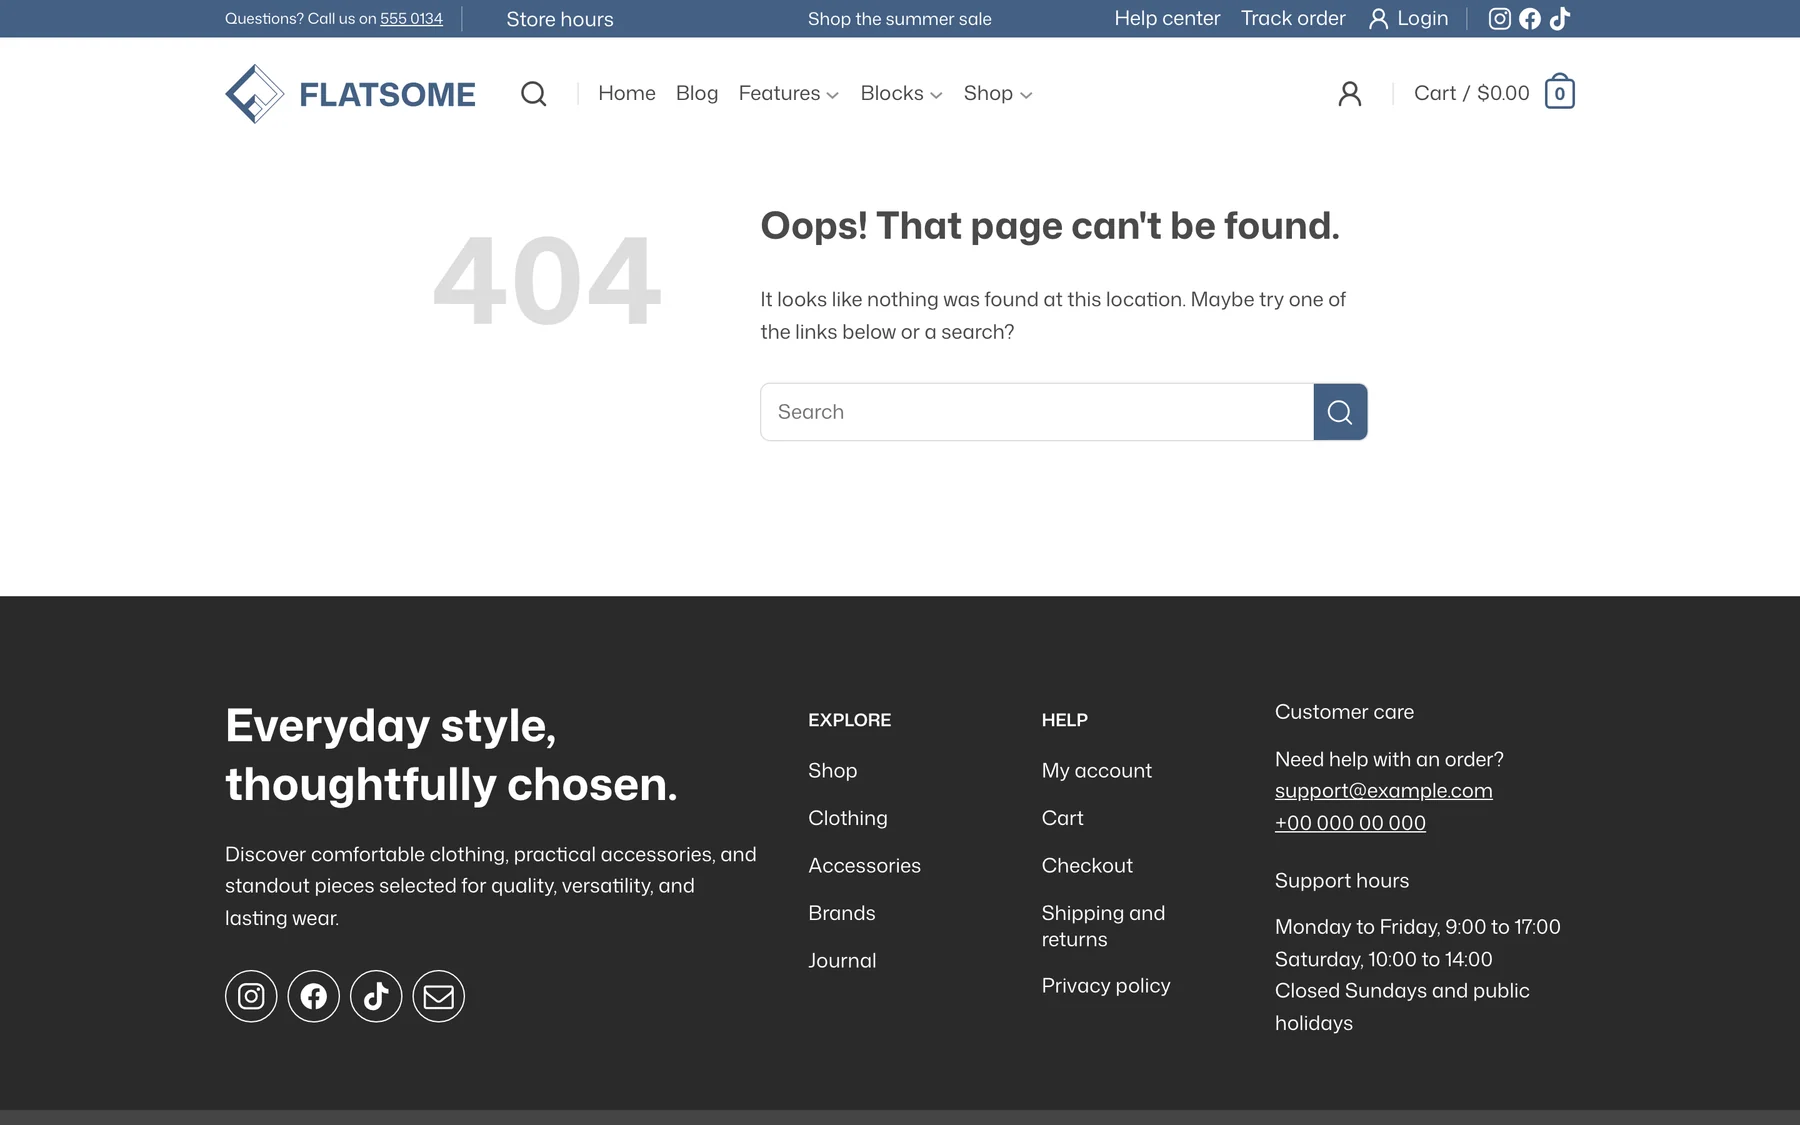The image size is (1800, 1125).
Task: Open Blog in main navigation
Action: pyautogui.click(x=697, y=93)
